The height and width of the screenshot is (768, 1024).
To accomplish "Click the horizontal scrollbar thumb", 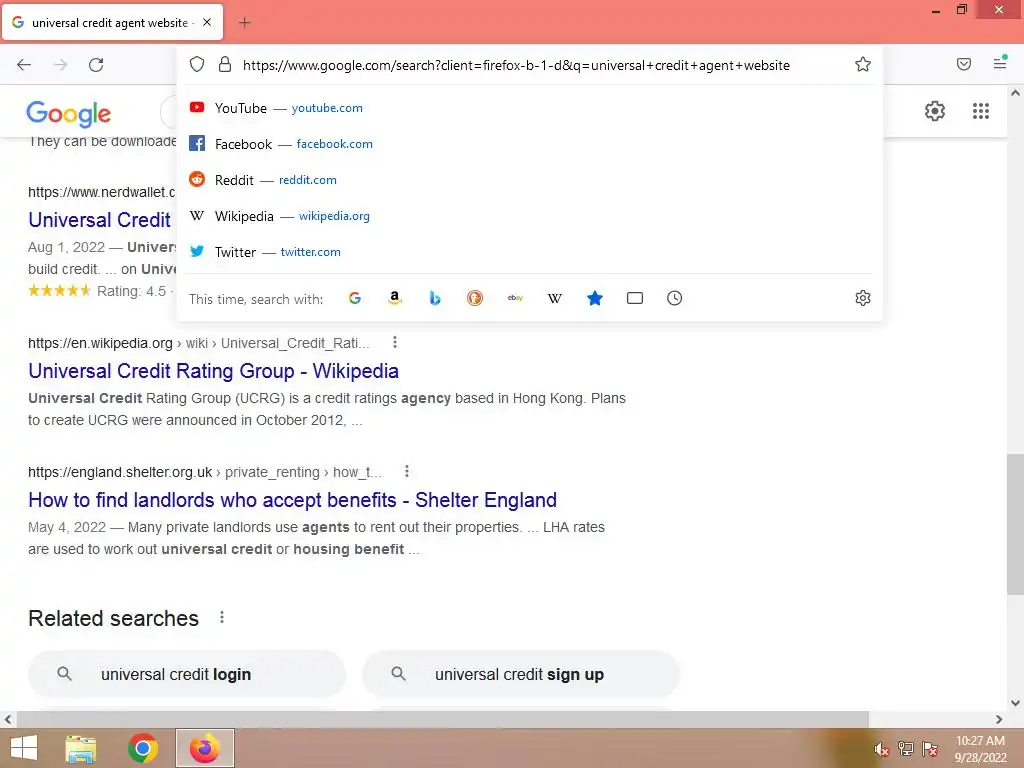I will pyautogui.click(x=442, y=719).
